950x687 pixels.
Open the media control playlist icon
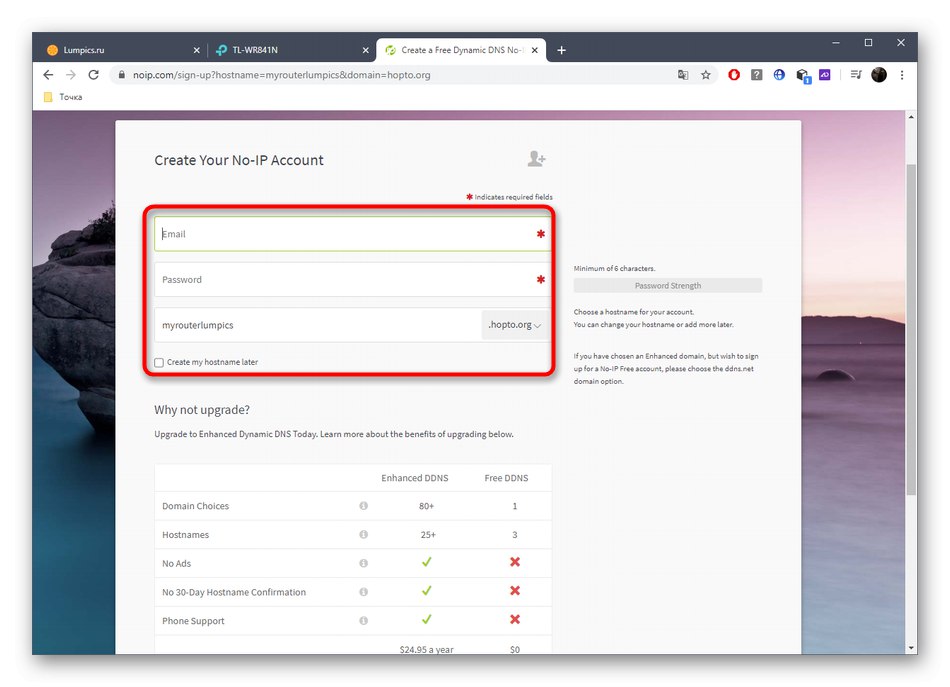pos(855,75)
